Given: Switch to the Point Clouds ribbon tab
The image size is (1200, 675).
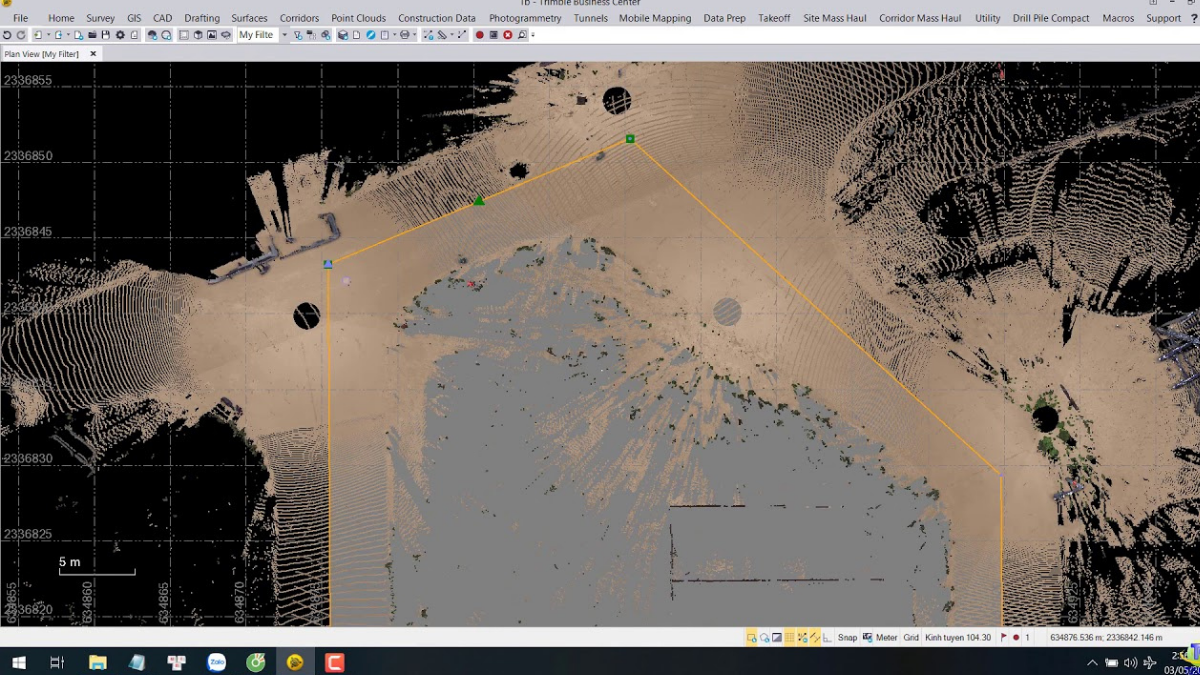Looking at the screenshot, I should (358, 18).
